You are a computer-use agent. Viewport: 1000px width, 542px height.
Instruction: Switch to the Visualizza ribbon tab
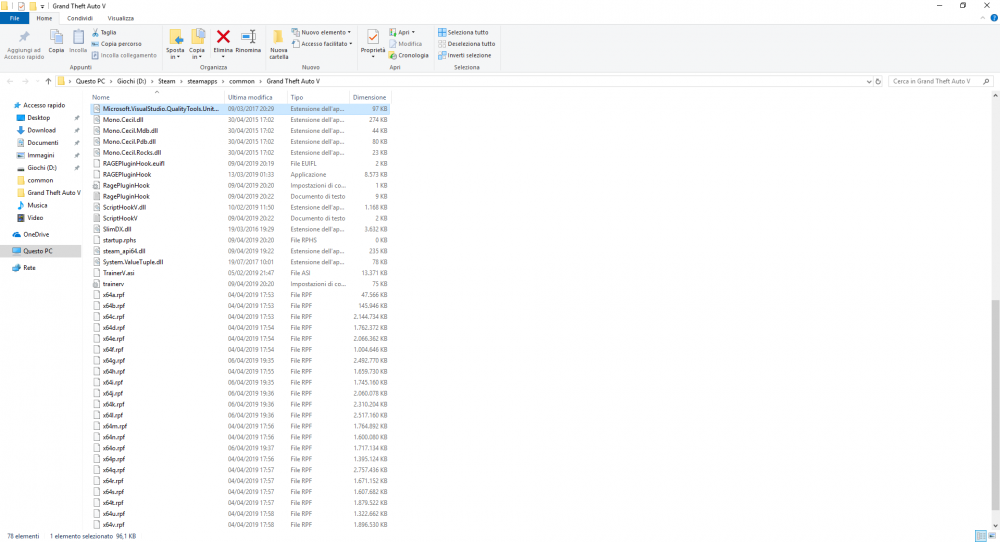121,18
